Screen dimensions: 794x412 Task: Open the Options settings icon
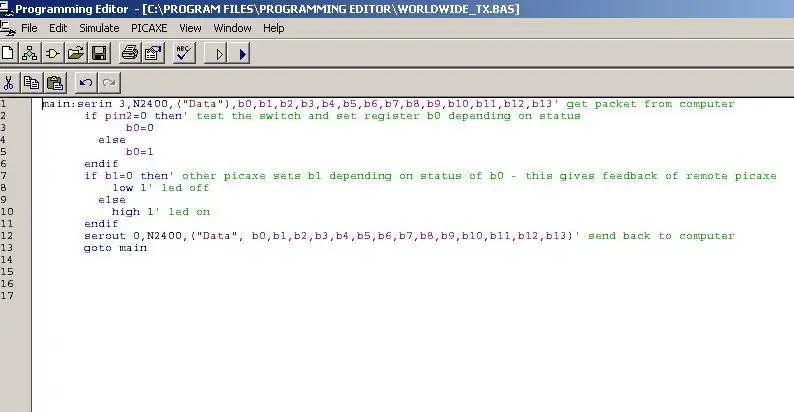[x=153, y=53]
